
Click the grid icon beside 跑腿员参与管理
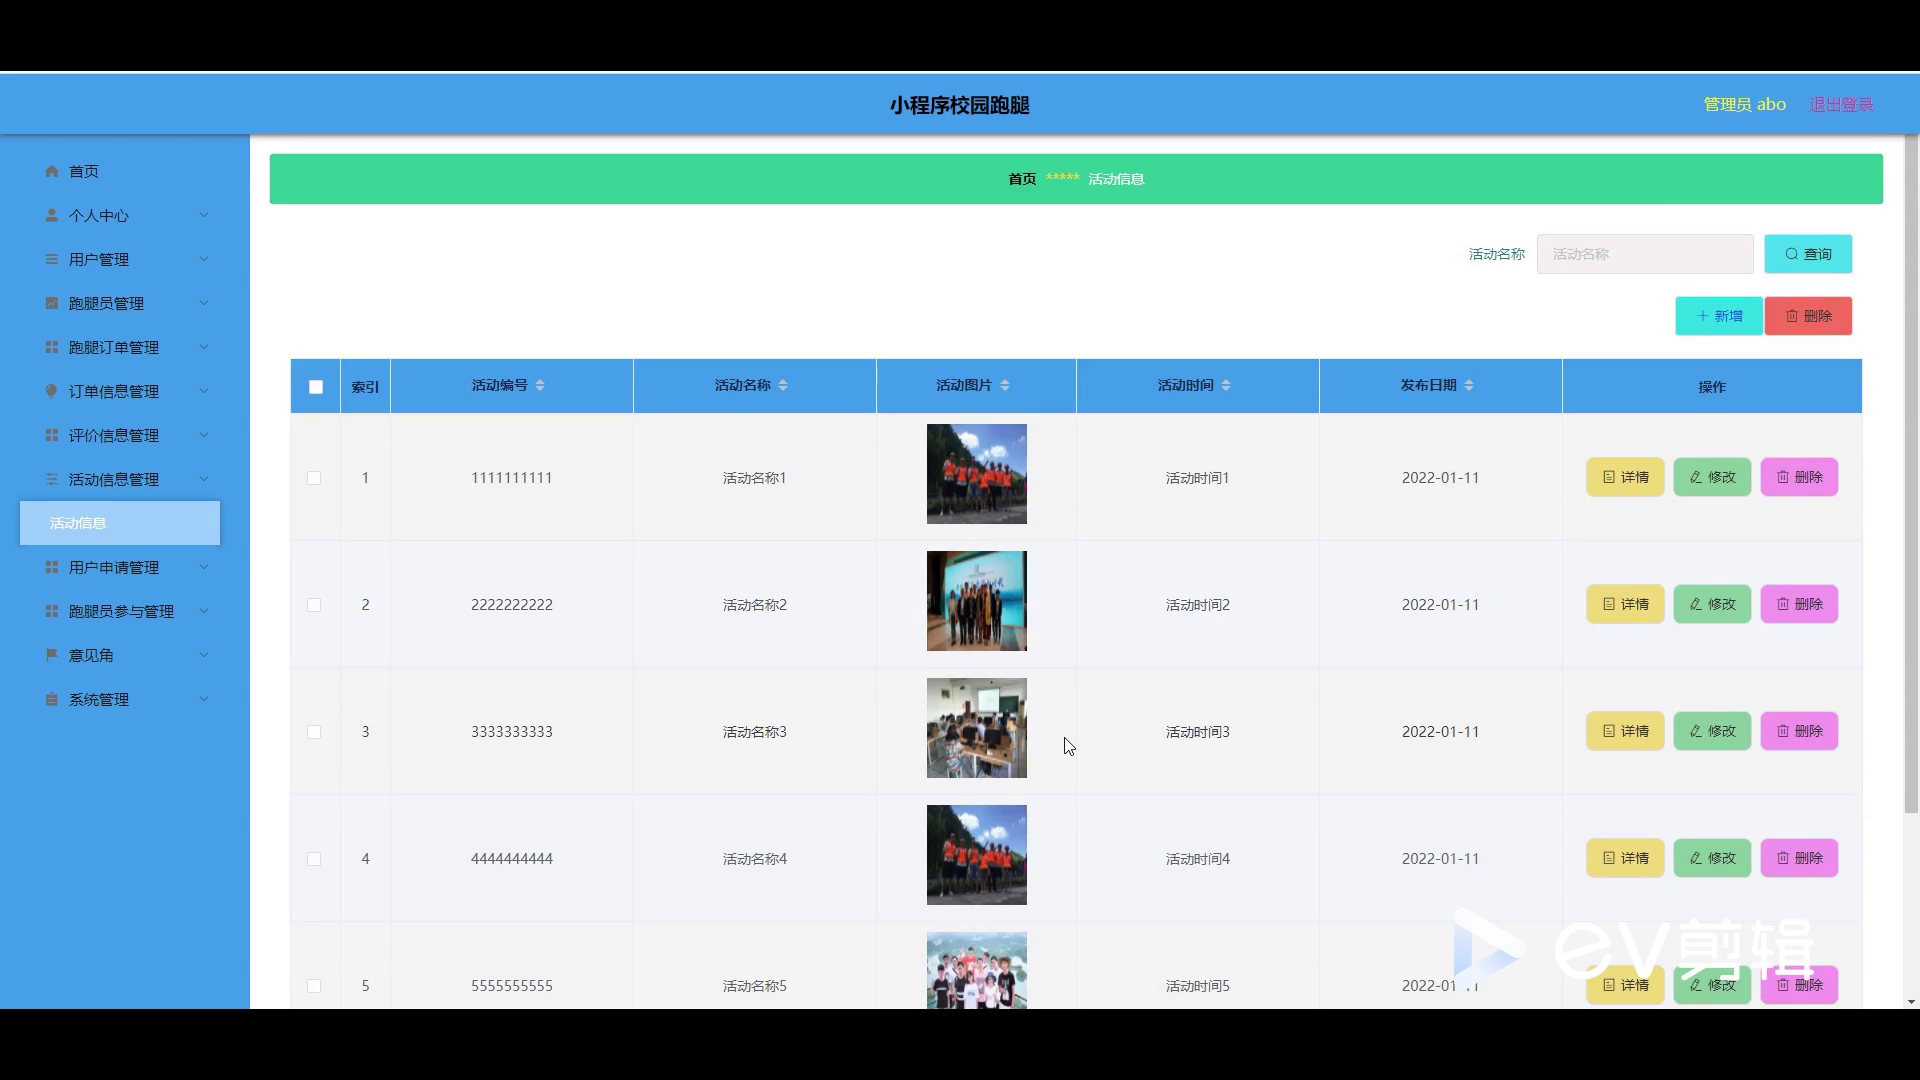point(52,611)
